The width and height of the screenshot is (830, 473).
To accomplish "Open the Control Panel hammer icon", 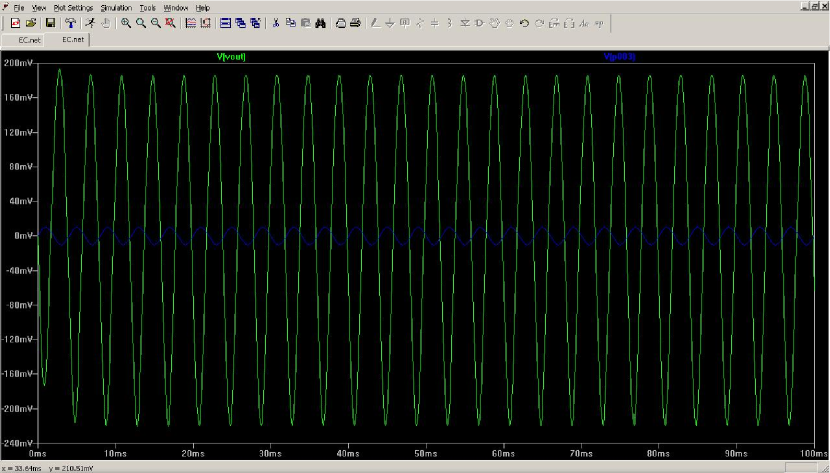I will [71, 22].
